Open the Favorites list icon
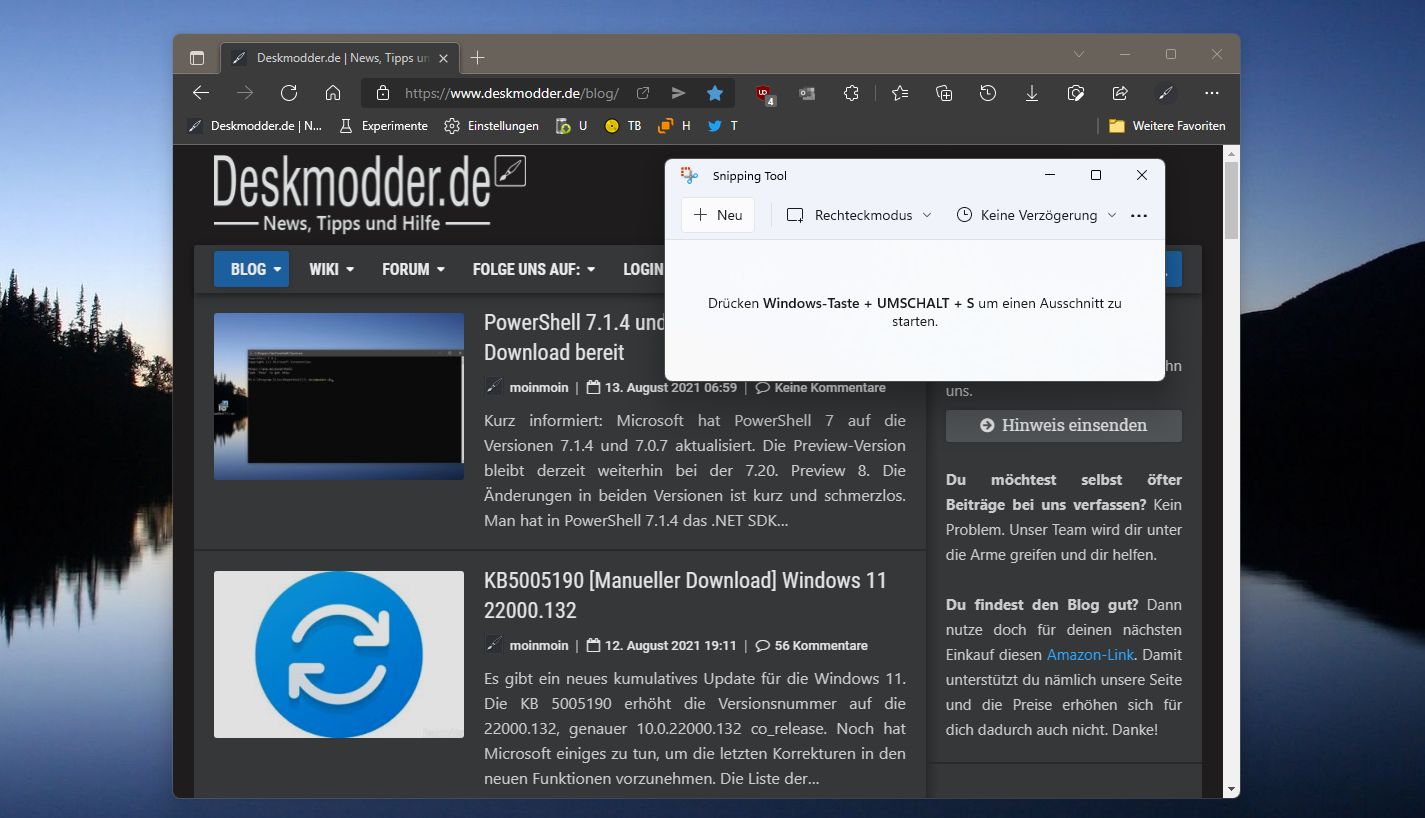The width and height of the screenshot is (1425, 818). [x=900, y=93]
